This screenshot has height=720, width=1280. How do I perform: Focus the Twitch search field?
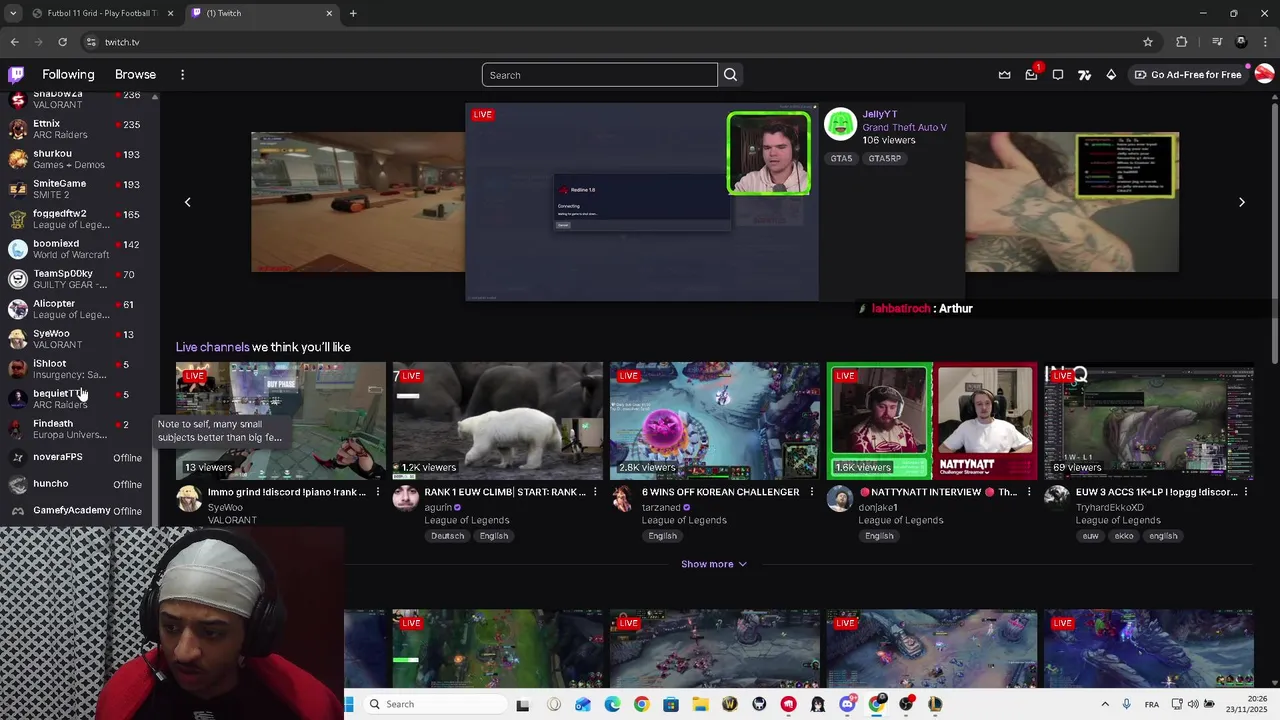point(599,75)
